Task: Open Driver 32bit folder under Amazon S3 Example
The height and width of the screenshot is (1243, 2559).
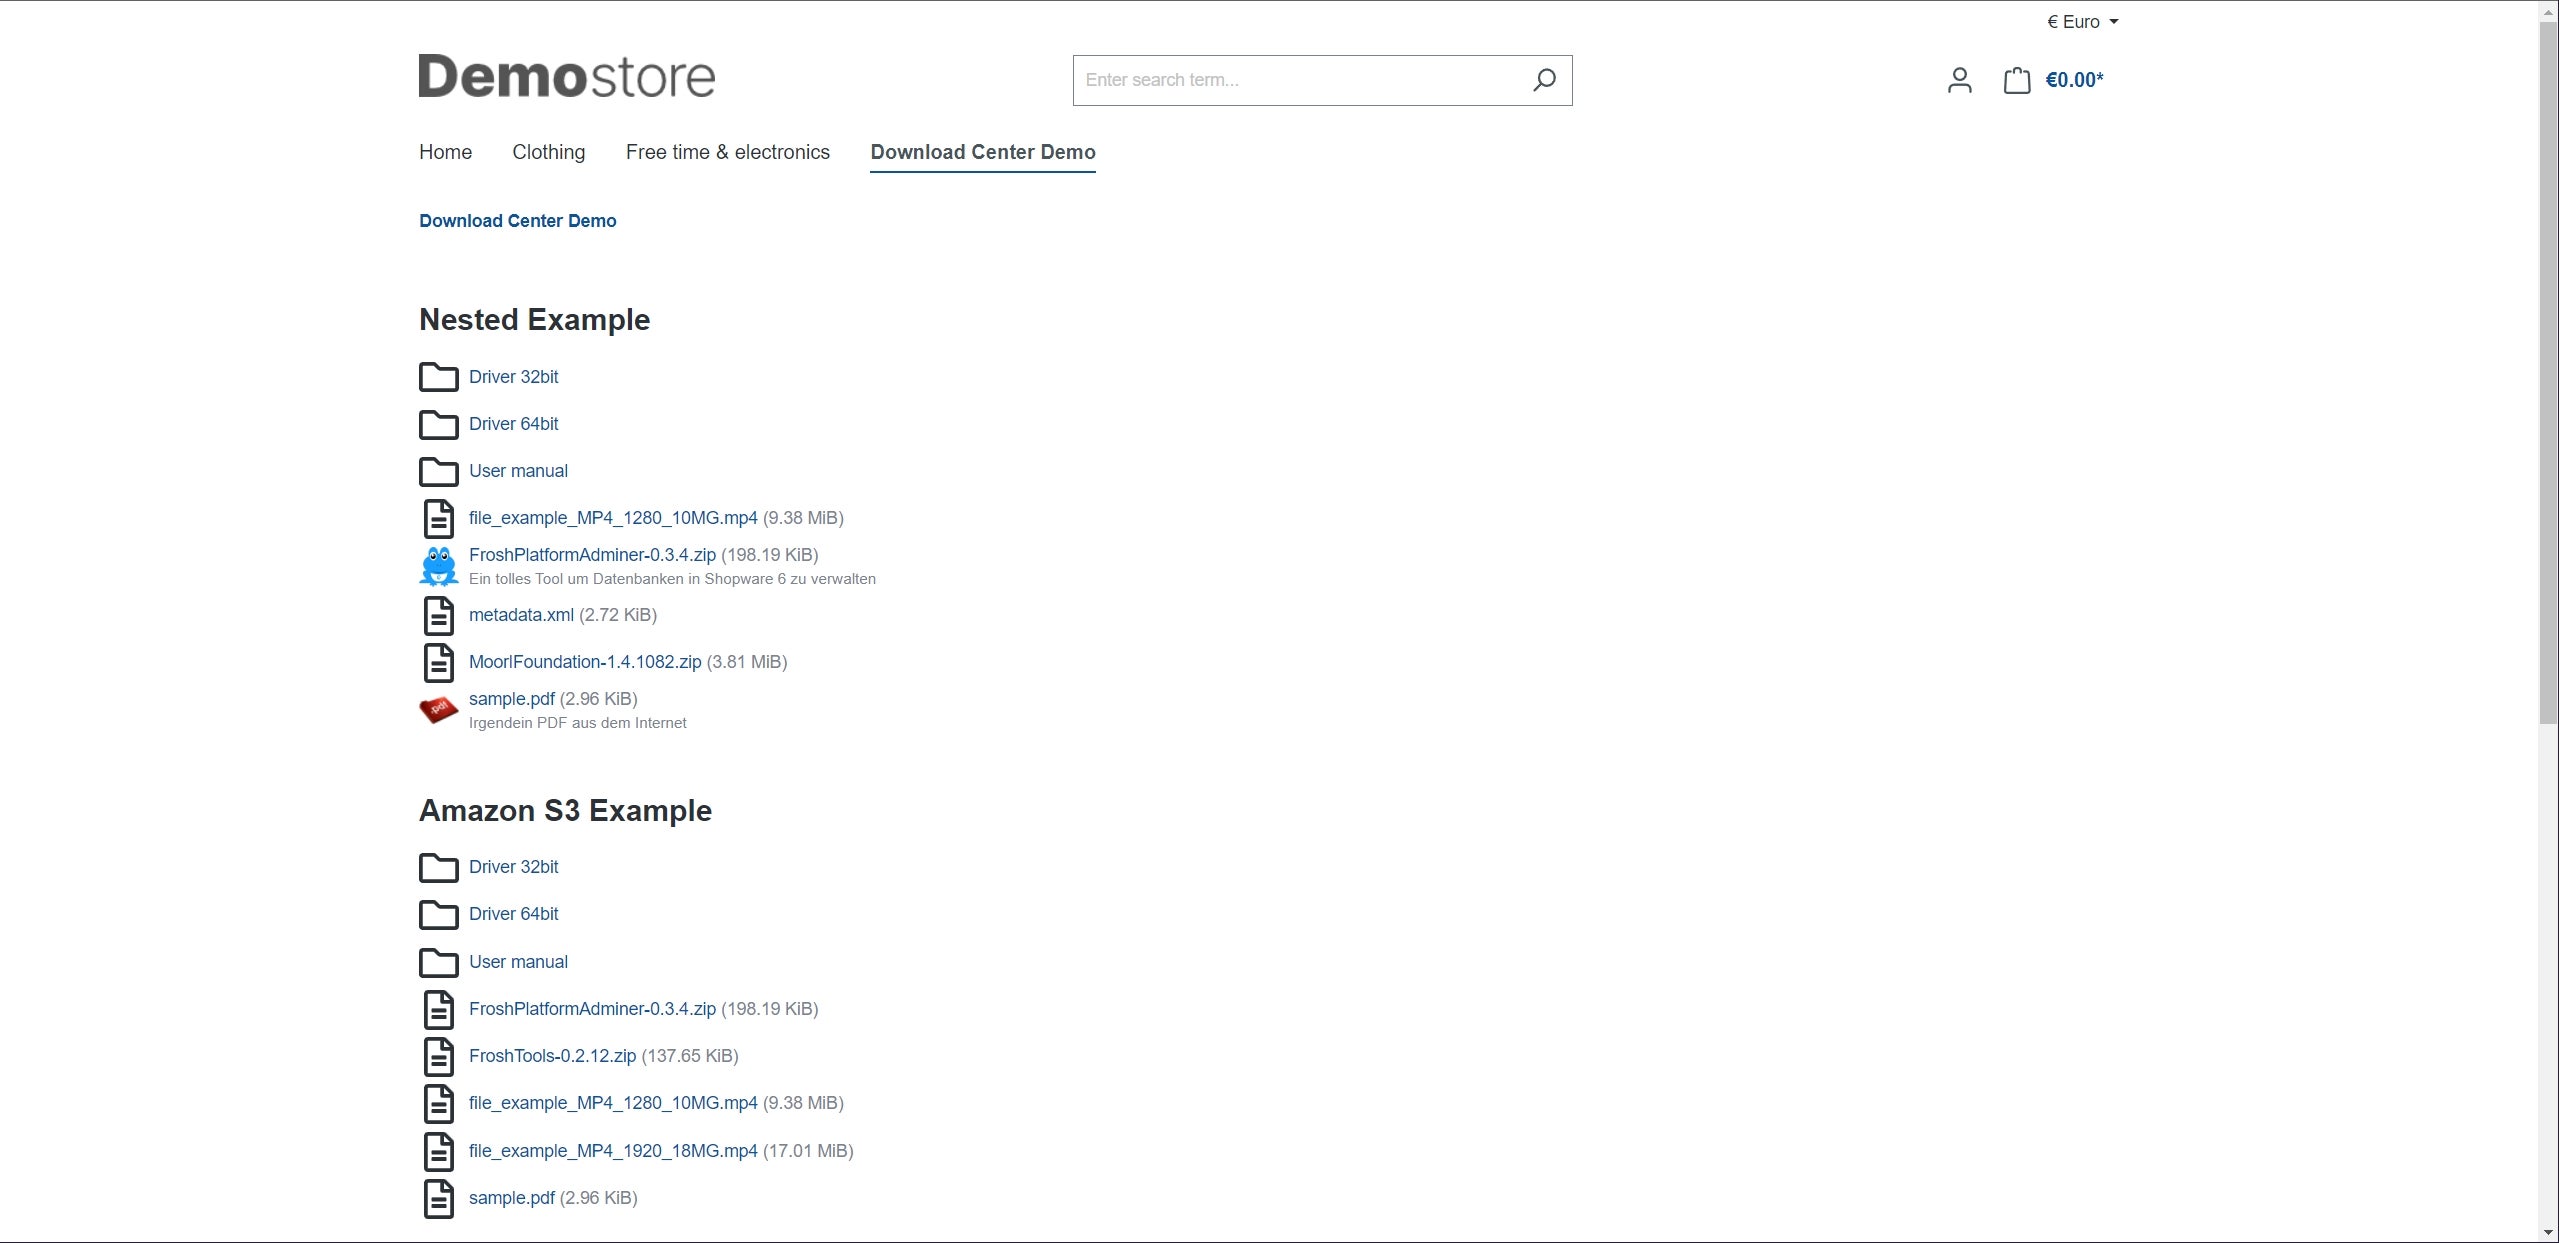Action: pyautogui.click(x=513, y=867)
